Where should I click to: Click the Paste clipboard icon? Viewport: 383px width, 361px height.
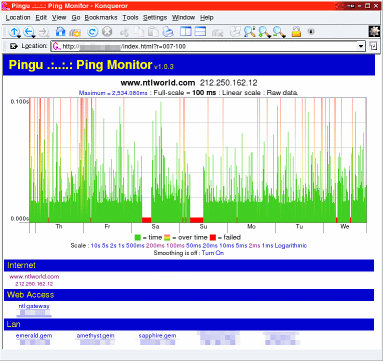point(153,32)
